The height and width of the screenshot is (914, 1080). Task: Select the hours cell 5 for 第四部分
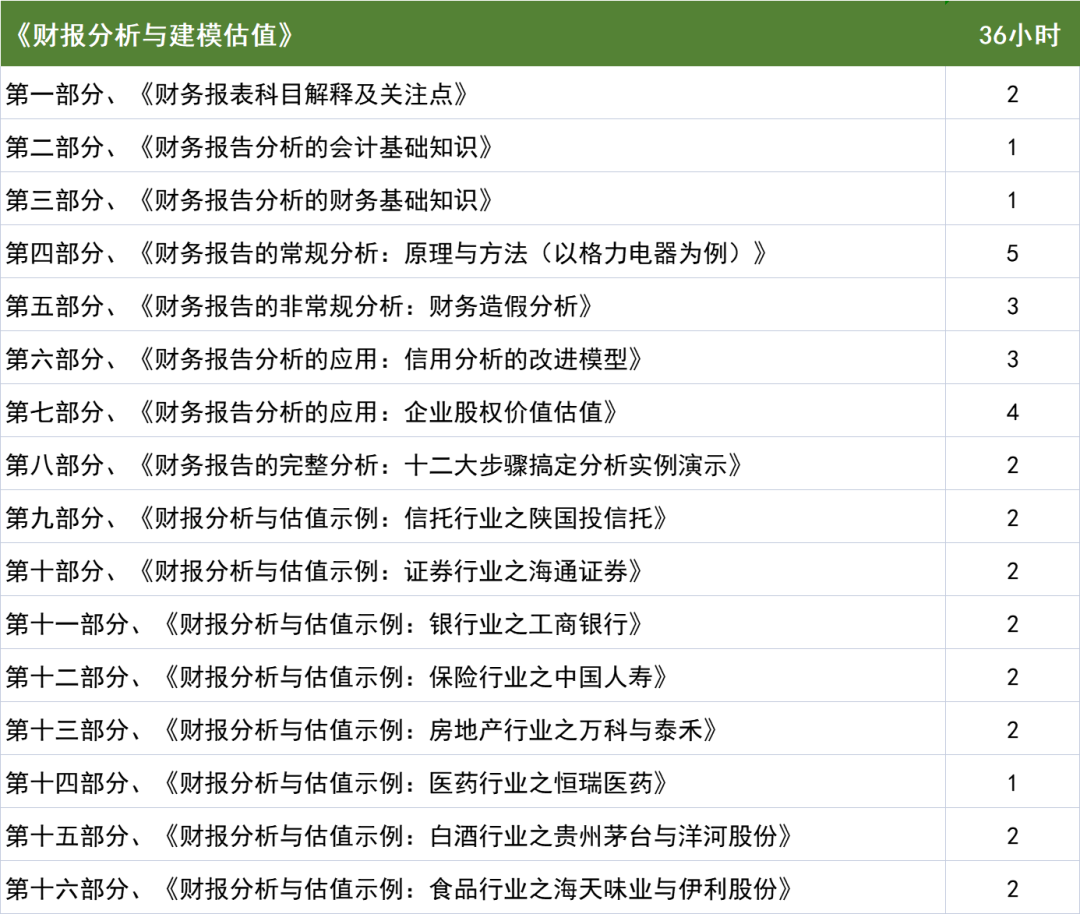[1012, 252]
